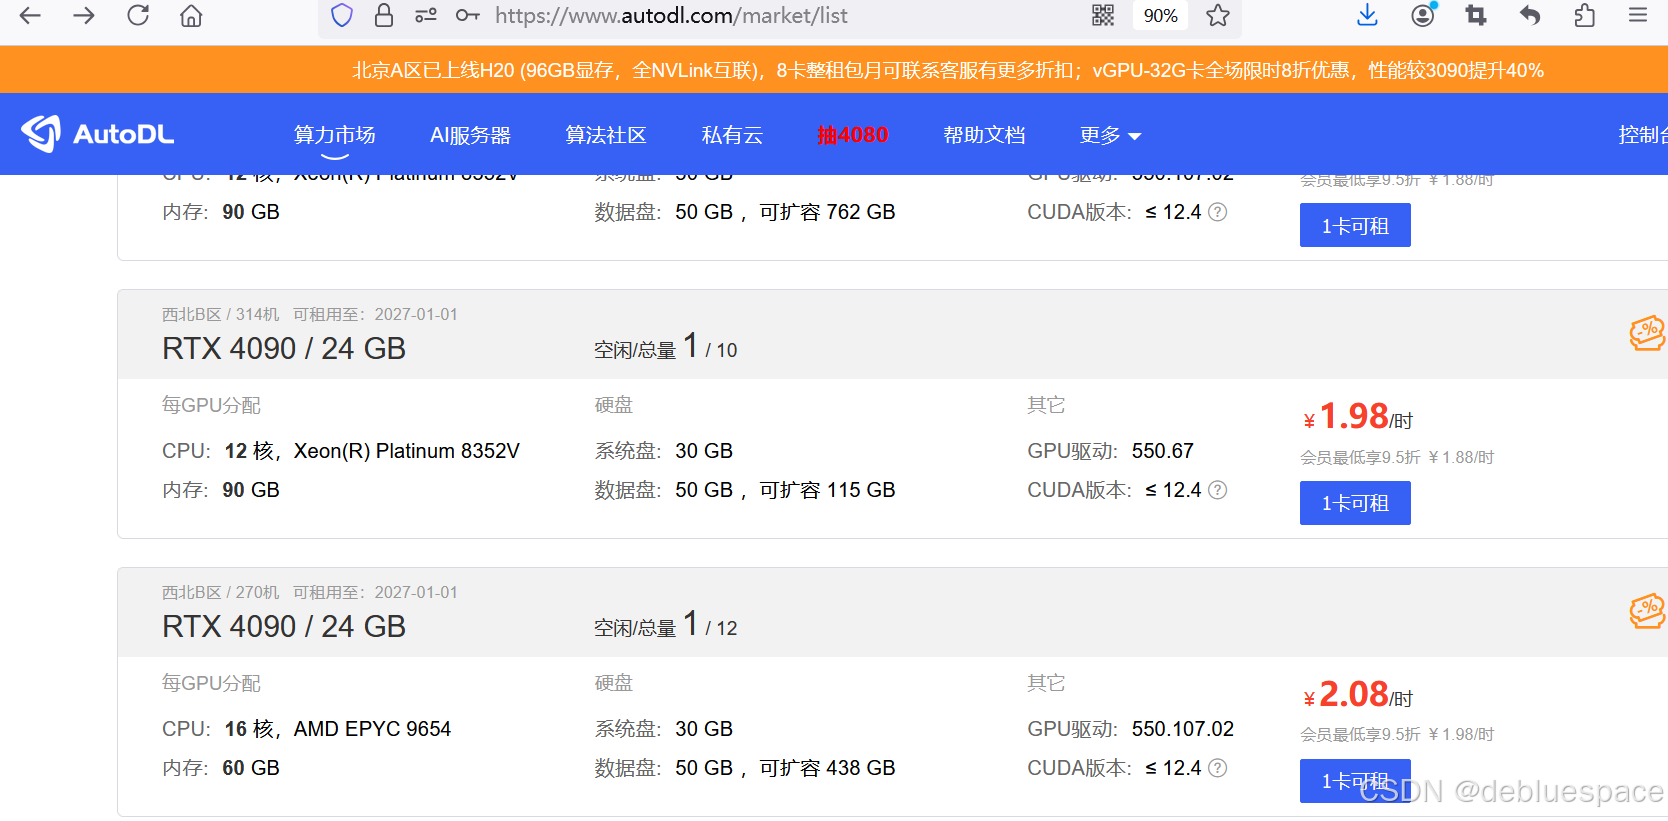The width and height of the screenshot is (1668, 821).
Task: Reset the 90% zoom level
Action: pos(1160,16)
